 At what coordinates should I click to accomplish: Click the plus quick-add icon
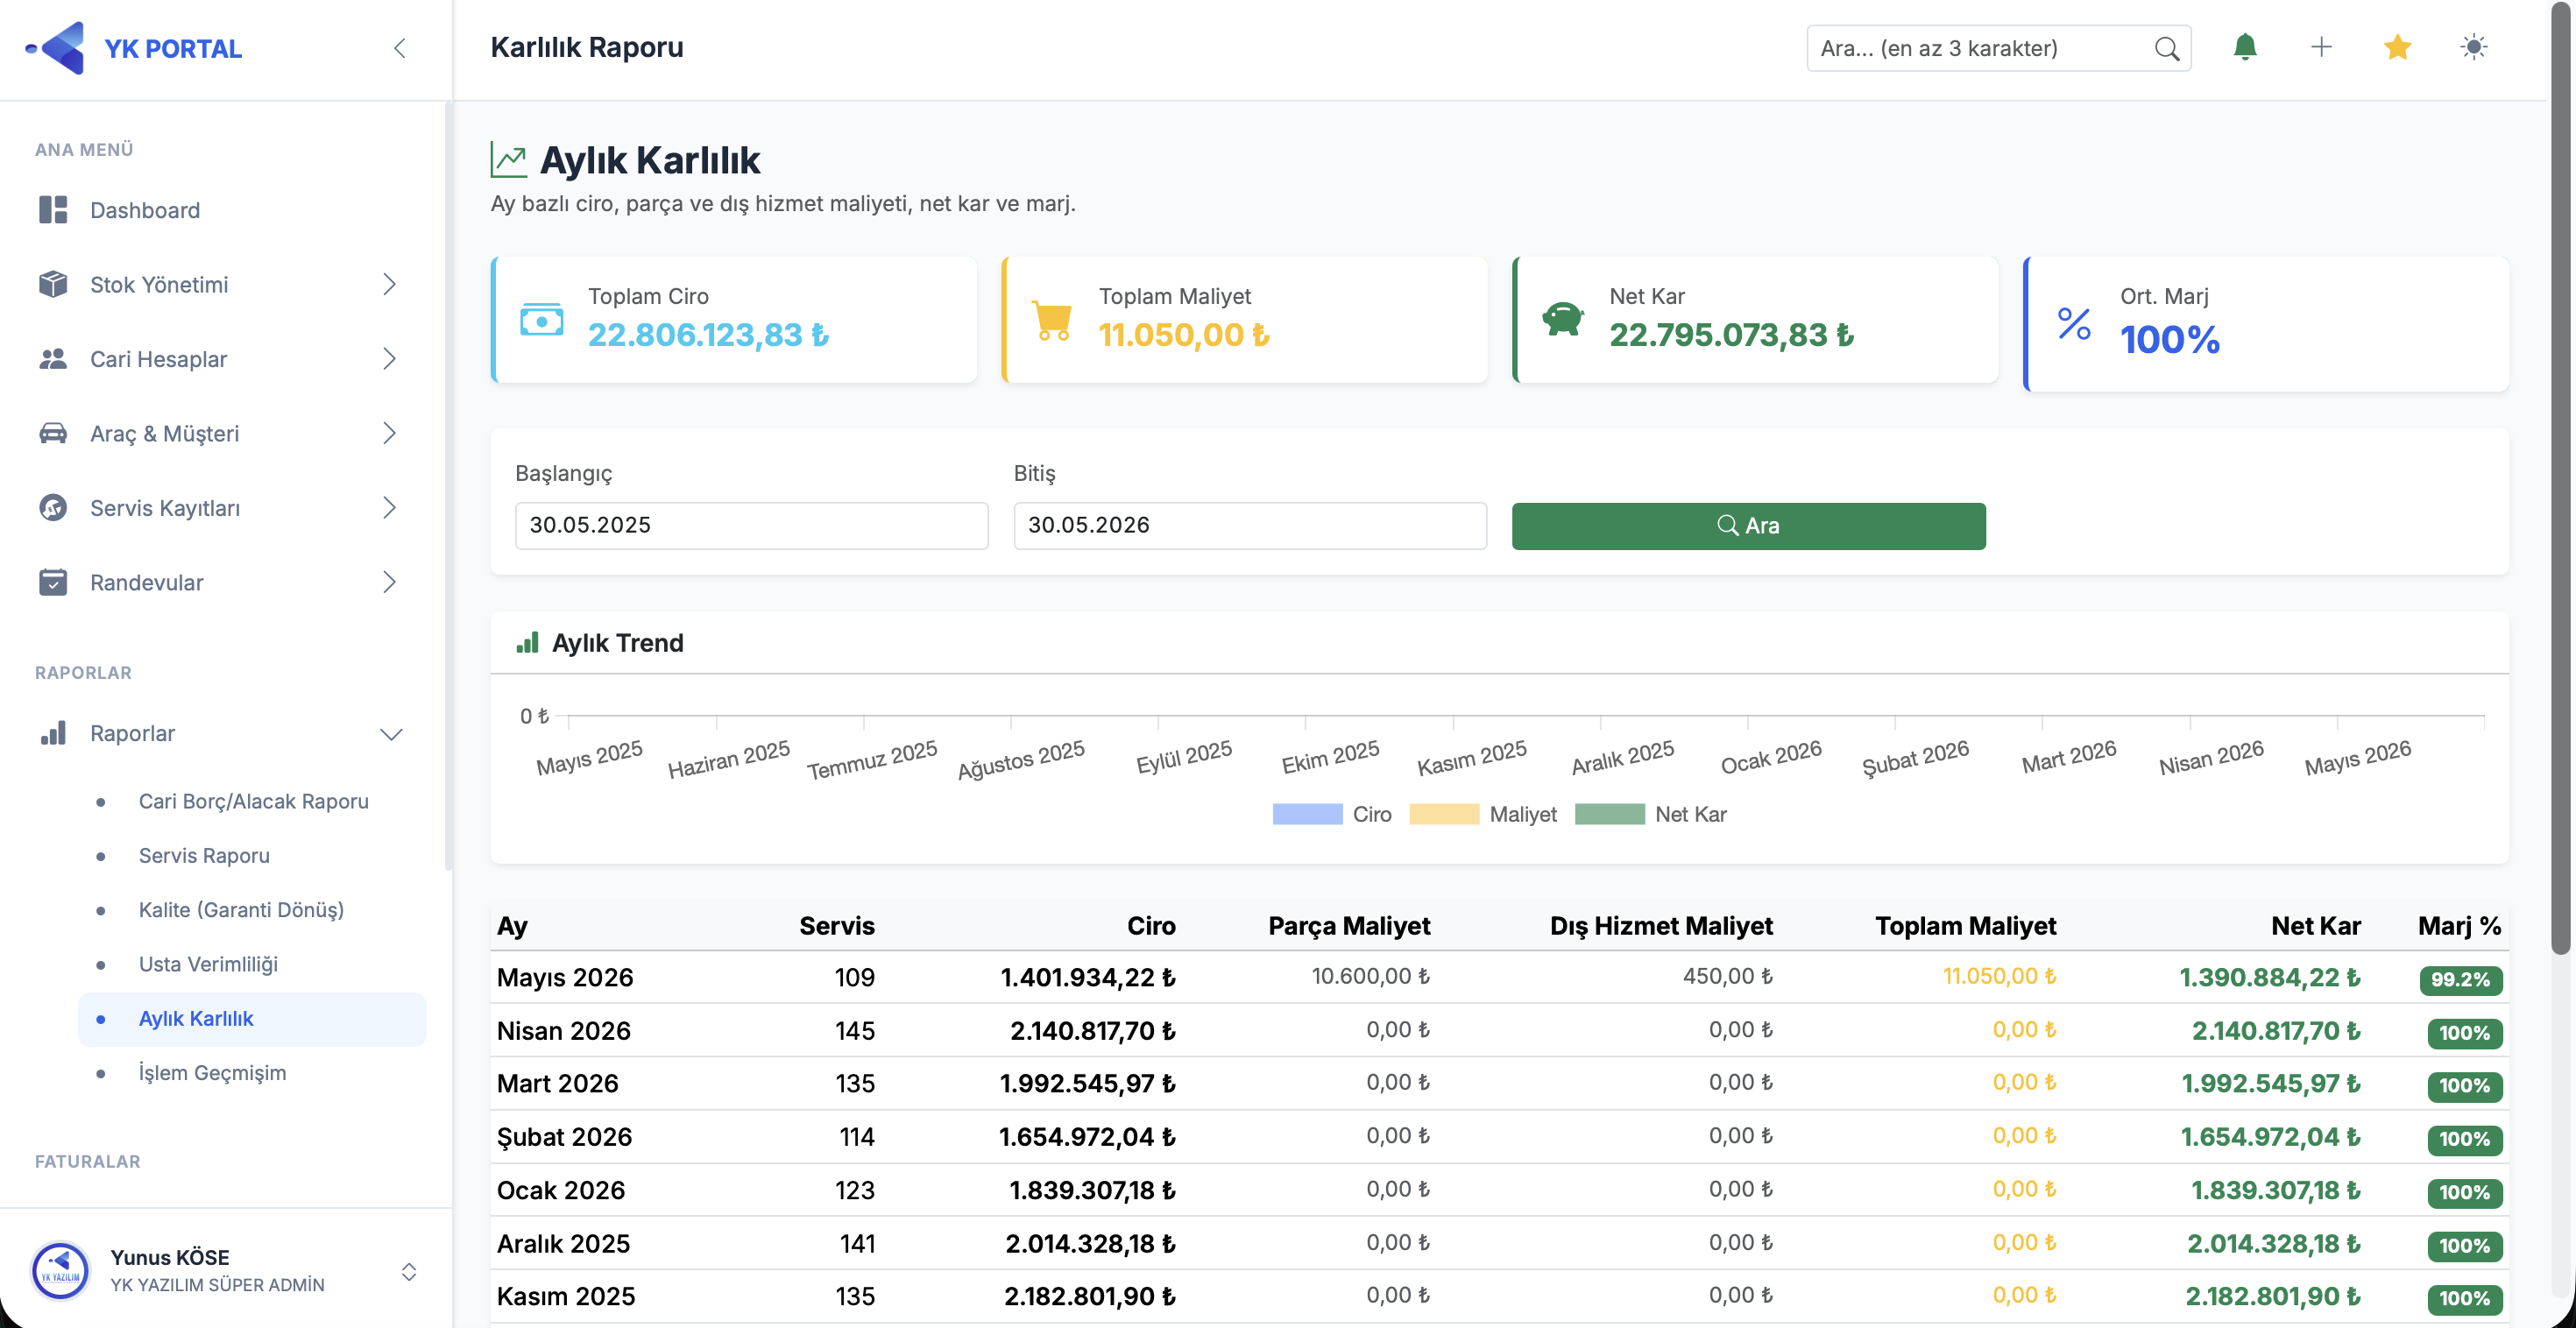[x=2321, y=47]
